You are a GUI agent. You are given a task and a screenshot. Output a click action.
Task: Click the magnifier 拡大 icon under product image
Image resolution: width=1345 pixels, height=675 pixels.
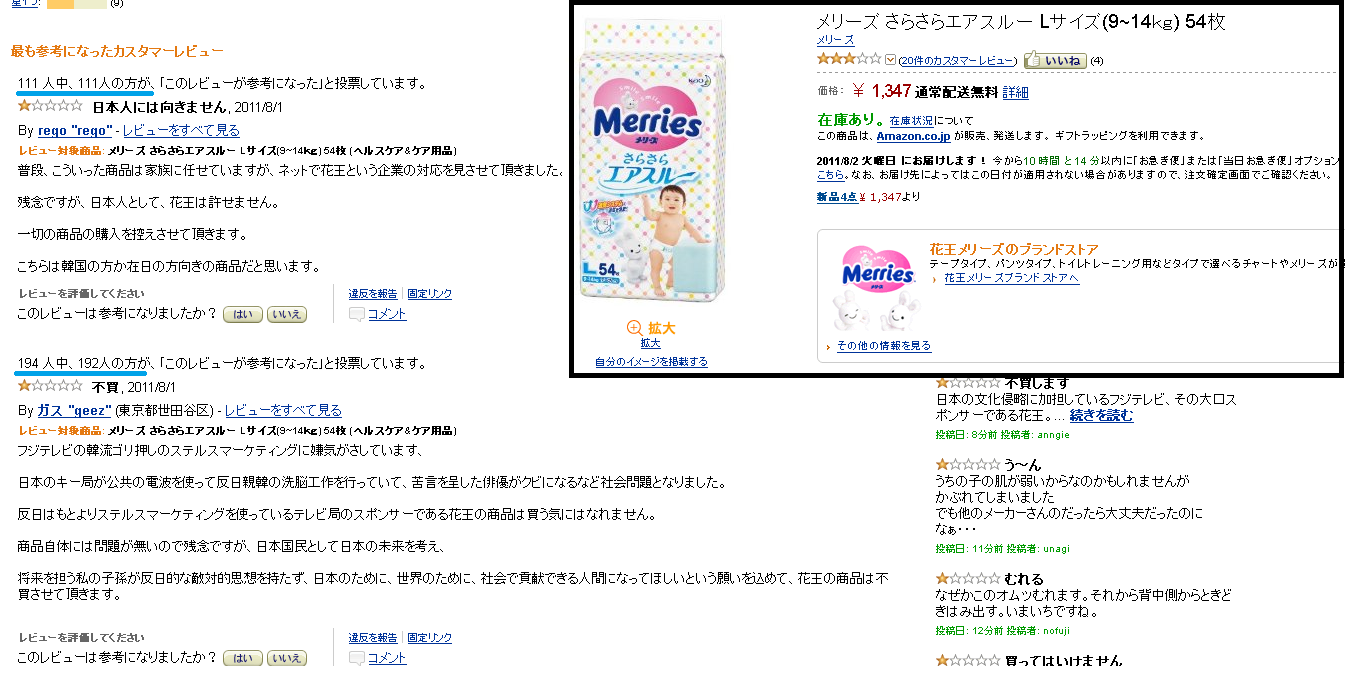pyautogui.click(x=634, y=328)
